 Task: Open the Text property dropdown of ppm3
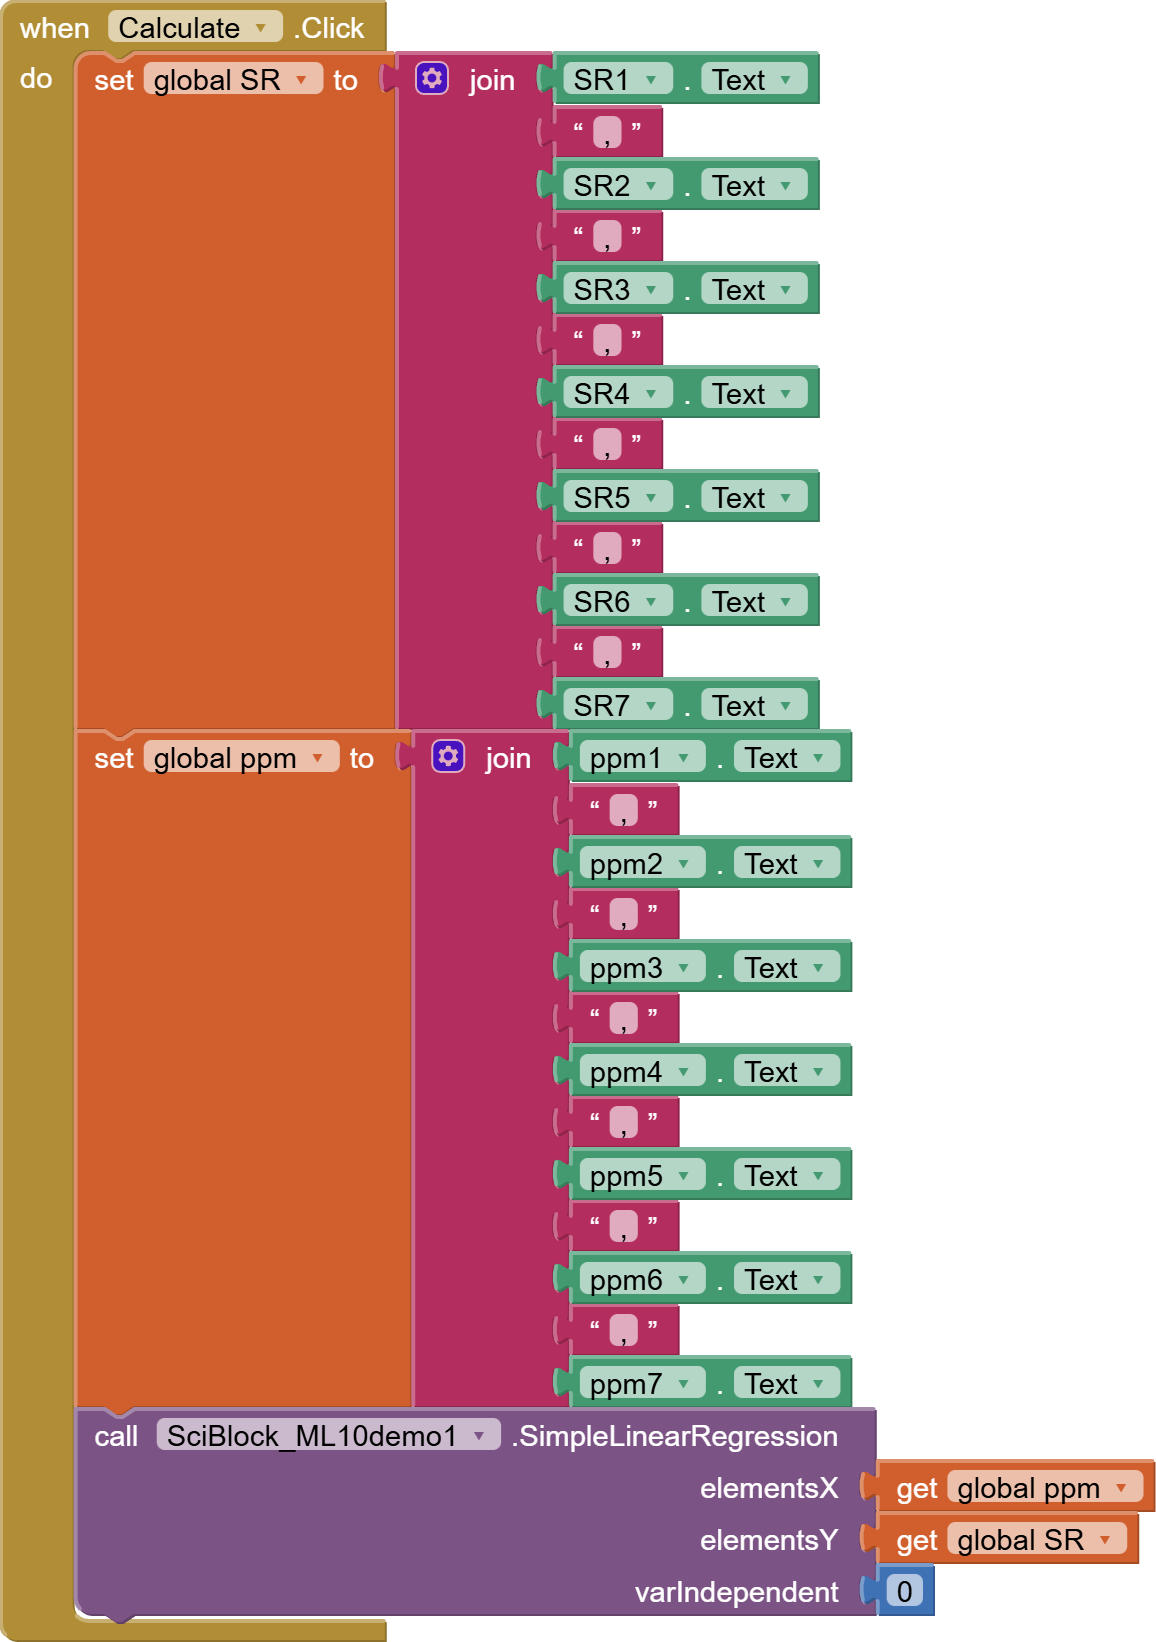[x=818, y=968]
